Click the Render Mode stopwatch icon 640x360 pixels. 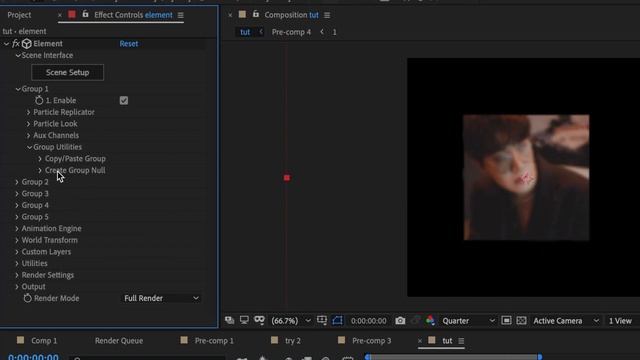coord(27,298)
